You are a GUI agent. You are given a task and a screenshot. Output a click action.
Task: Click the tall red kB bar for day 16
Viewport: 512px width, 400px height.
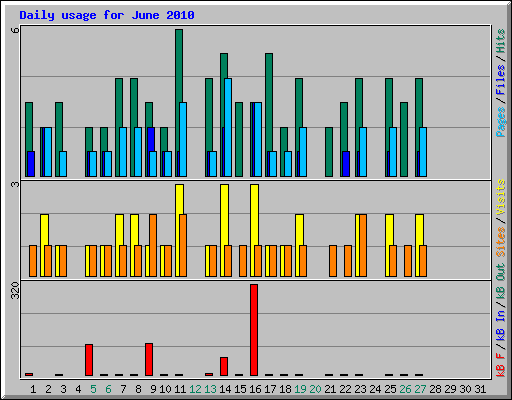(254, 330)
